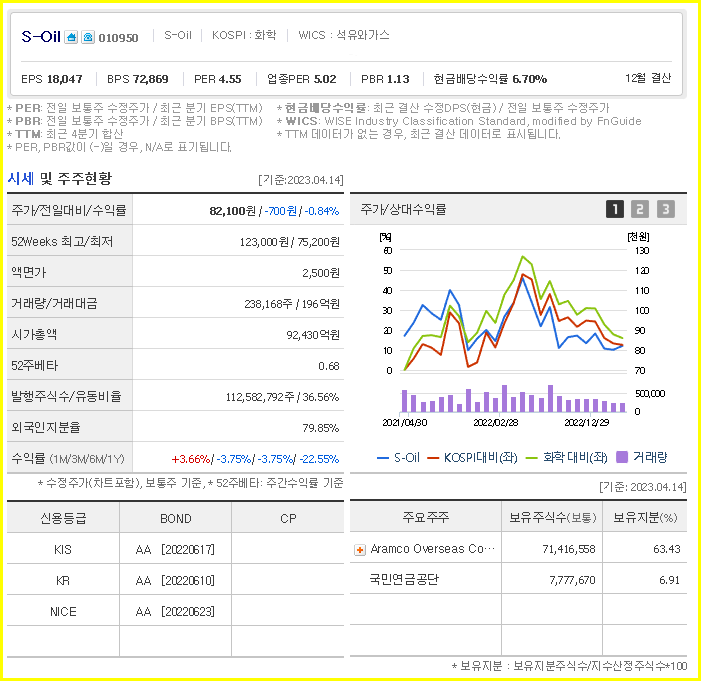Click the 238,168주 / 196억원 trading value
The image size is (701, 681).
tap(292, 304)
